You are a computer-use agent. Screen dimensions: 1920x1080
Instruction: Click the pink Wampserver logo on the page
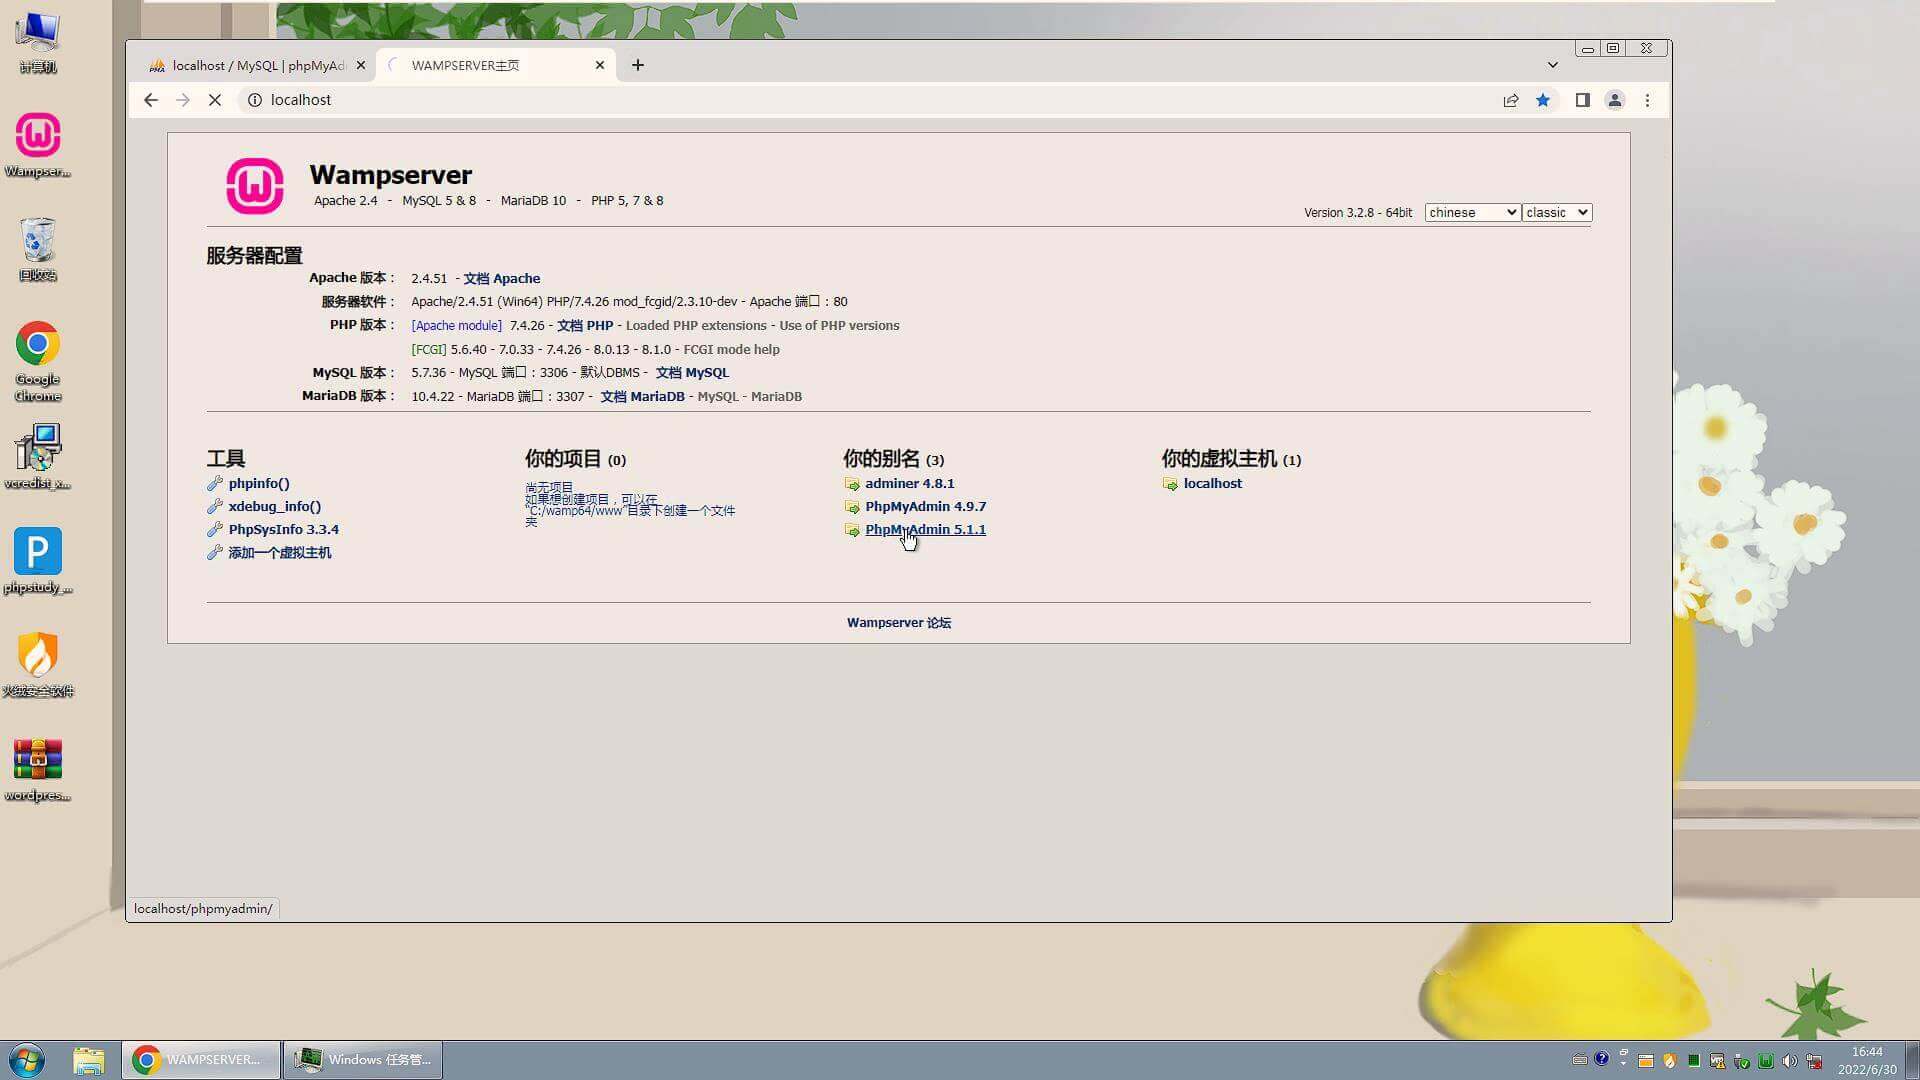[x=254, y=186]
